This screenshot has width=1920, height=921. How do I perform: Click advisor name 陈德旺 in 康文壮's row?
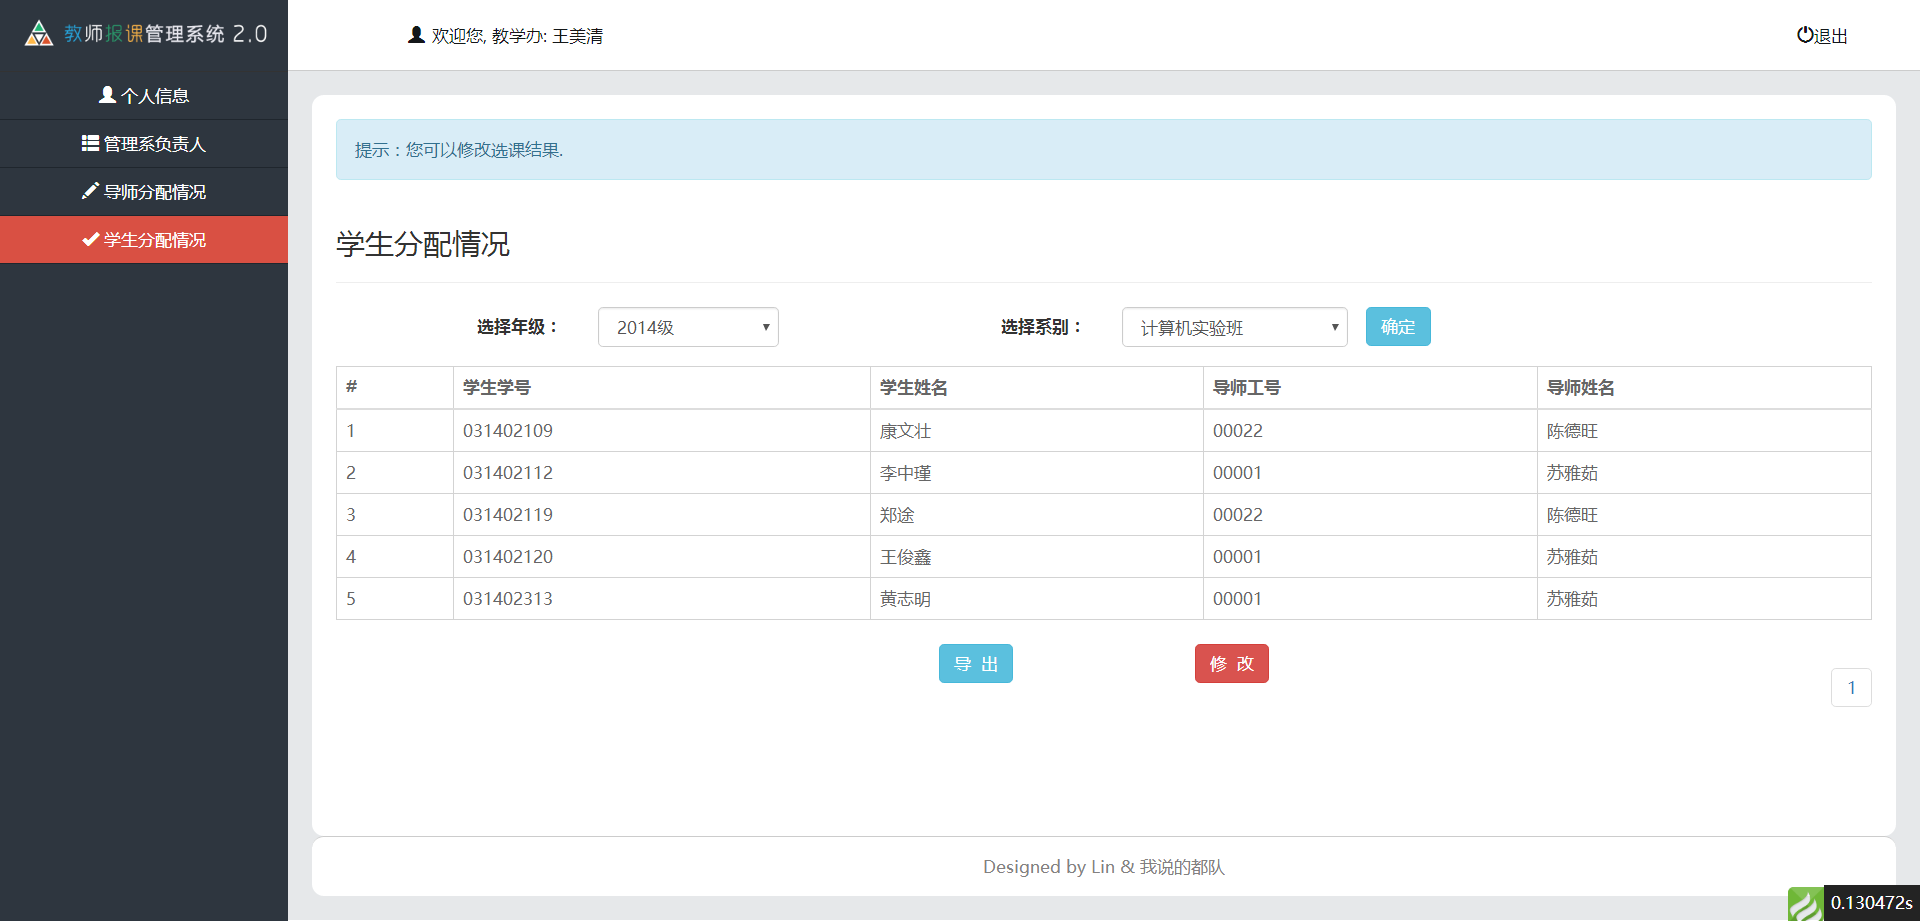(x=1572, y=431)
